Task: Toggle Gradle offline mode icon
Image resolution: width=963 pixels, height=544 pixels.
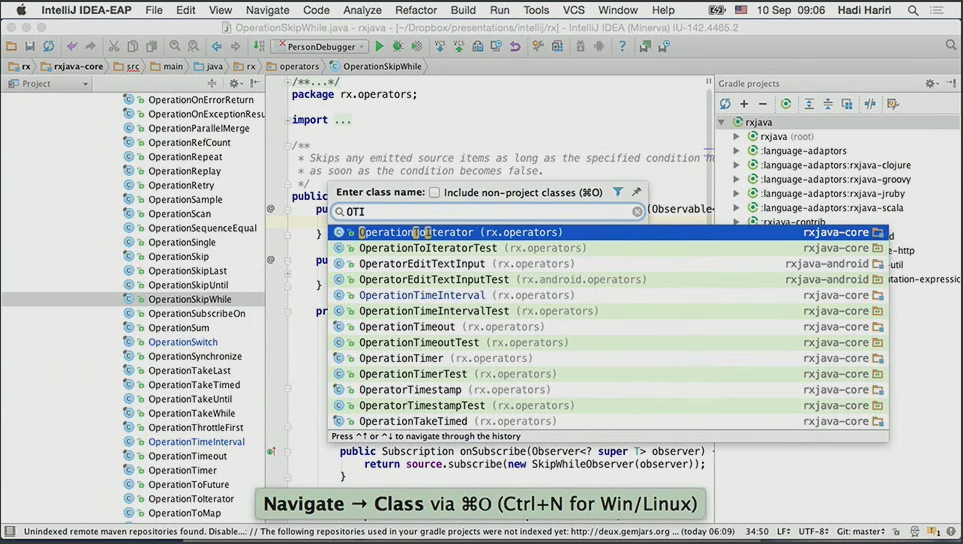Action: pos(870,104)
